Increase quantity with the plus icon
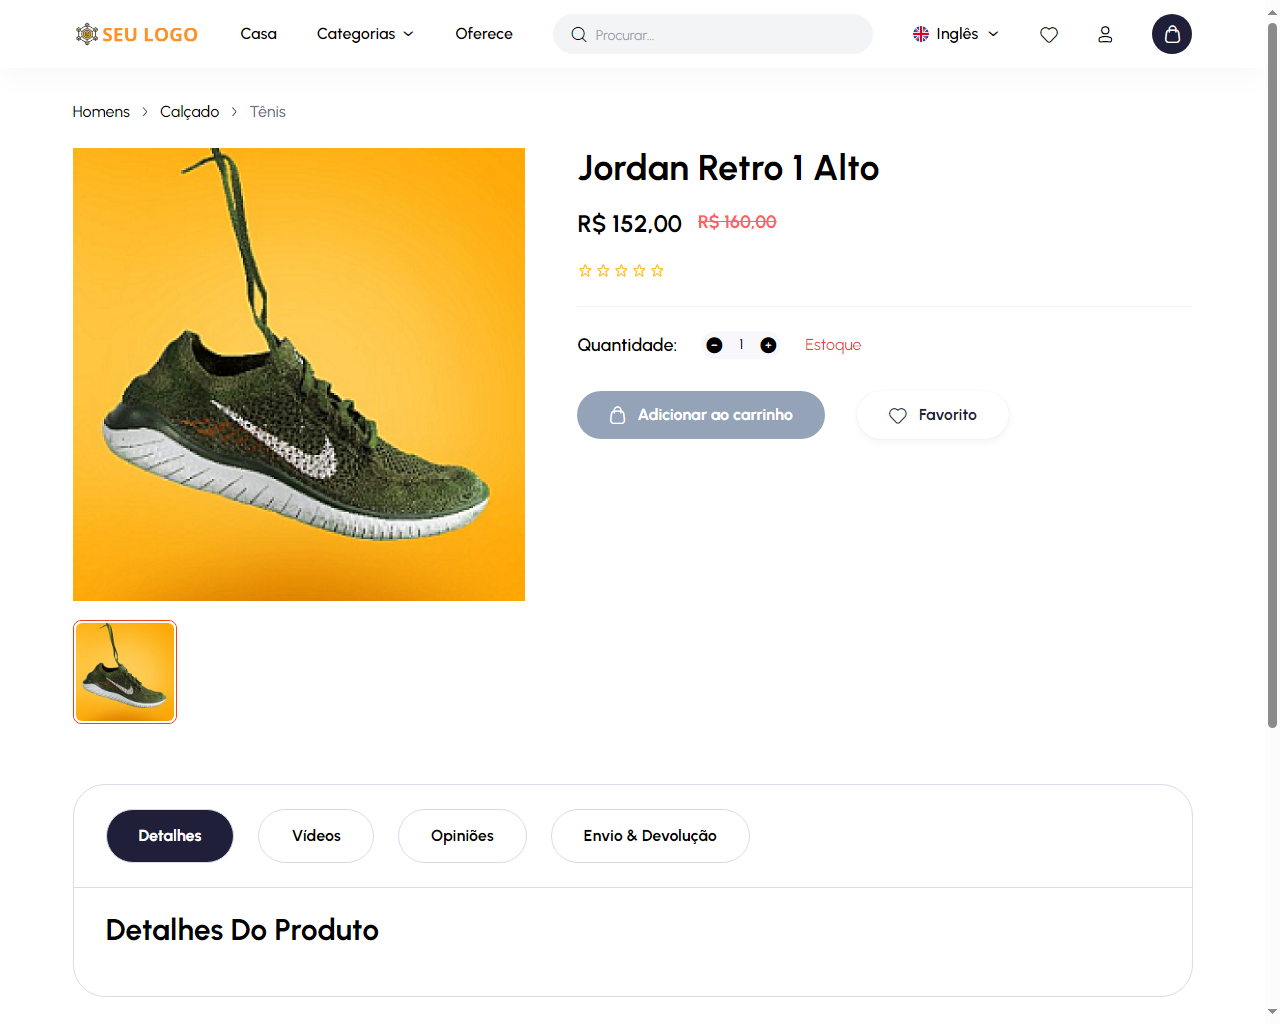Image resolution: width=1280 pixels, height=1024 pixels. coord(768,345)
